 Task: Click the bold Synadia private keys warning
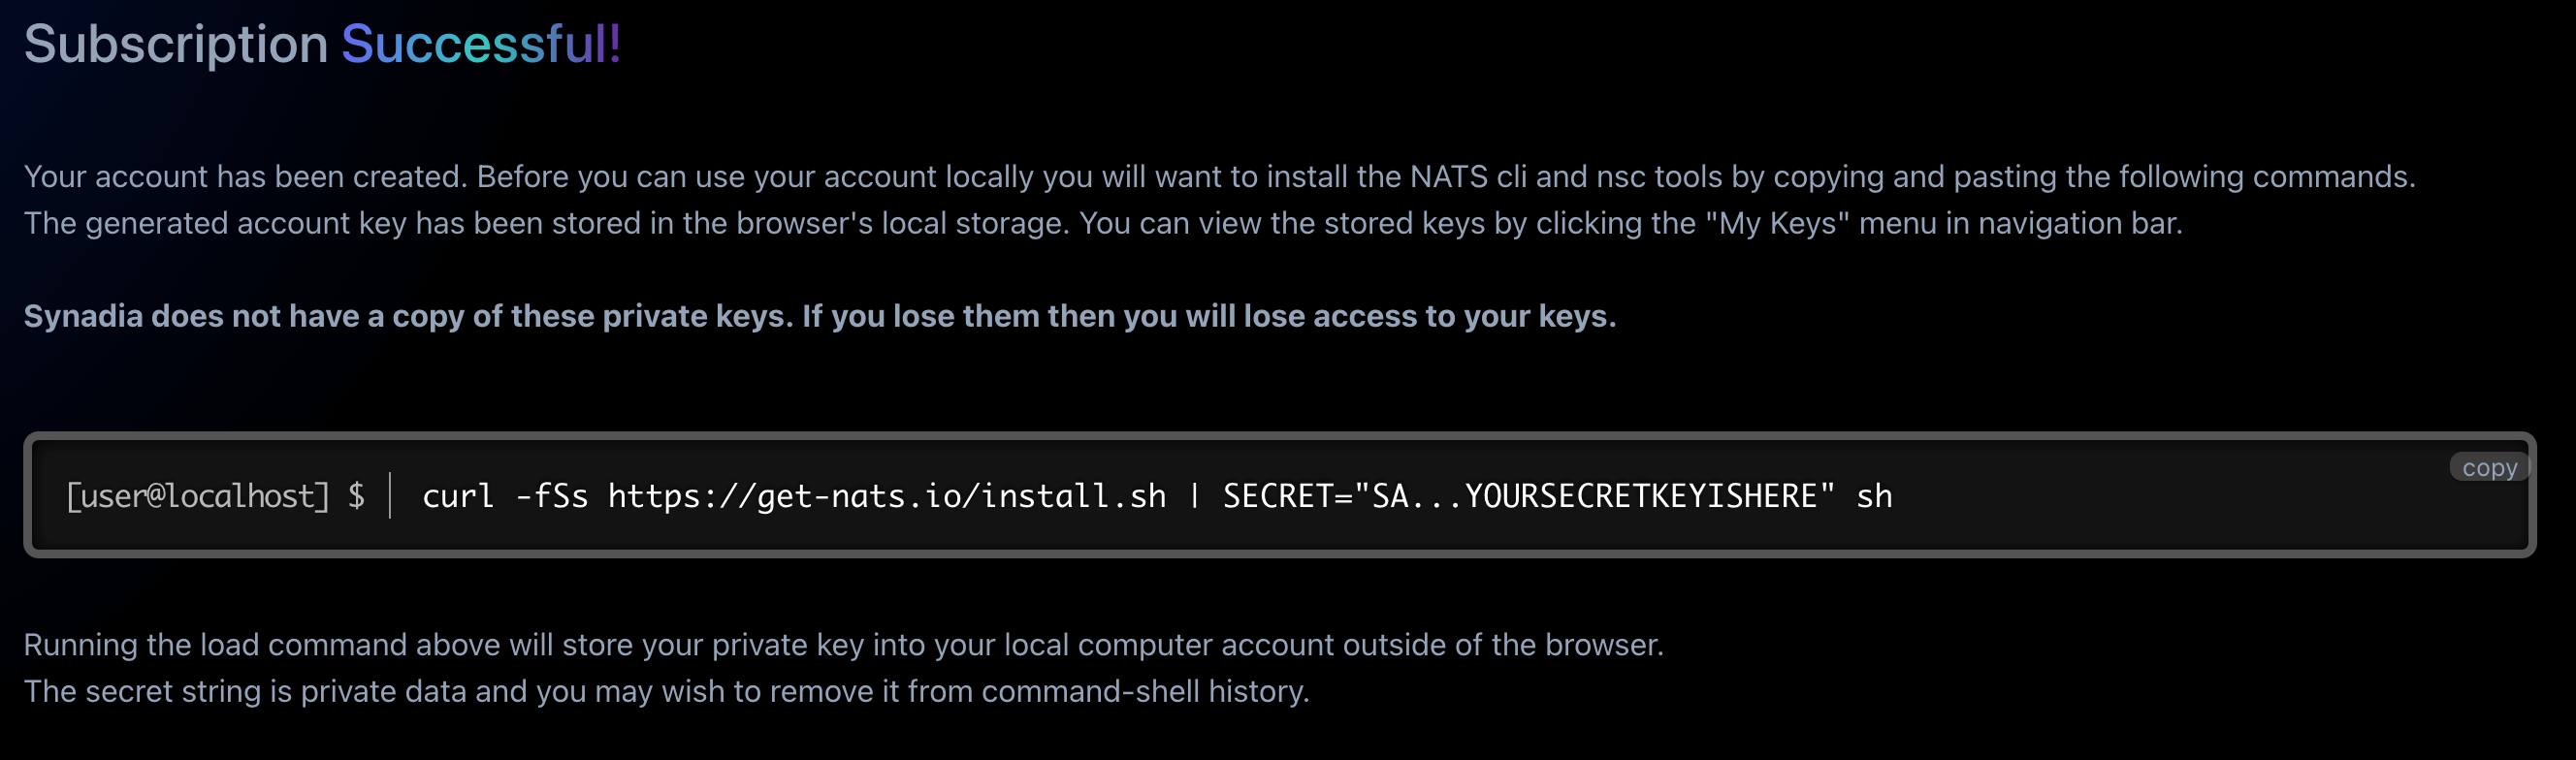pos(819,316)
